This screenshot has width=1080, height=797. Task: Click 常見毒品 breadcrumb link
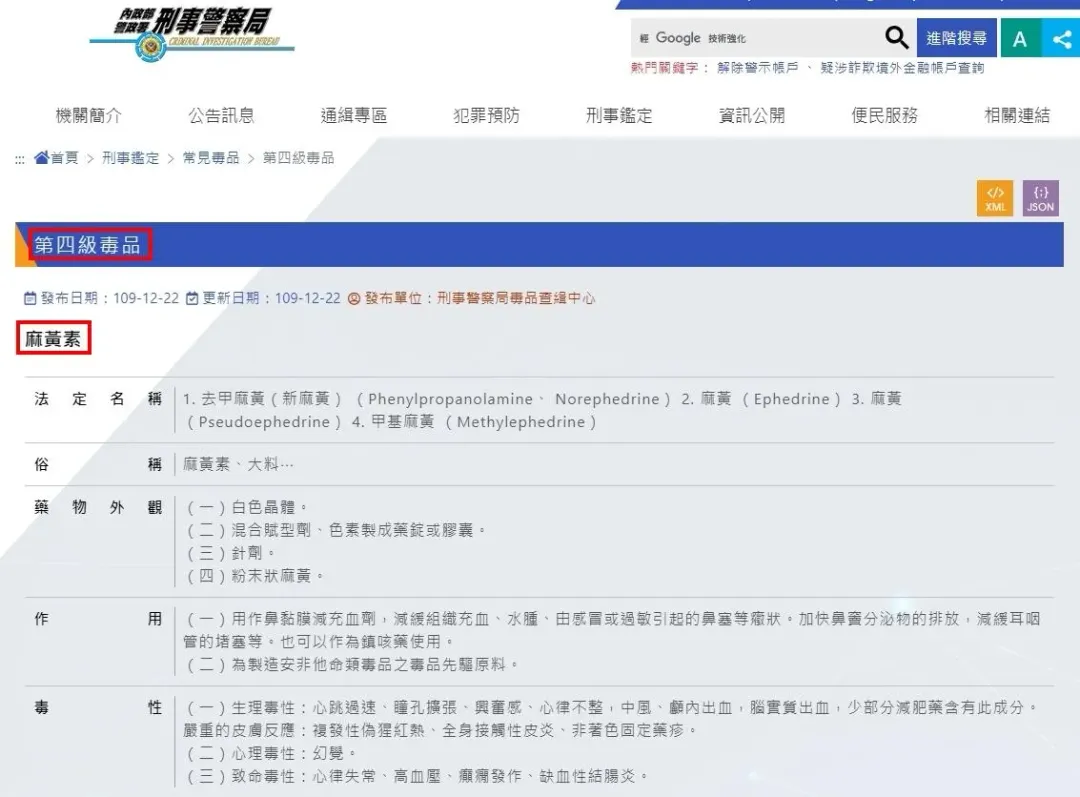tap(211, 158)
